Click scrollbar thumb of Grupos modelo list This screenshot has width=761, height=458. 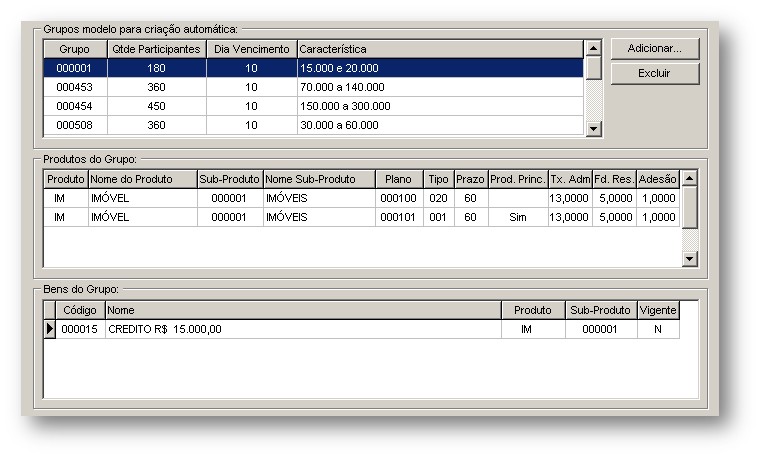pos(594,67)
